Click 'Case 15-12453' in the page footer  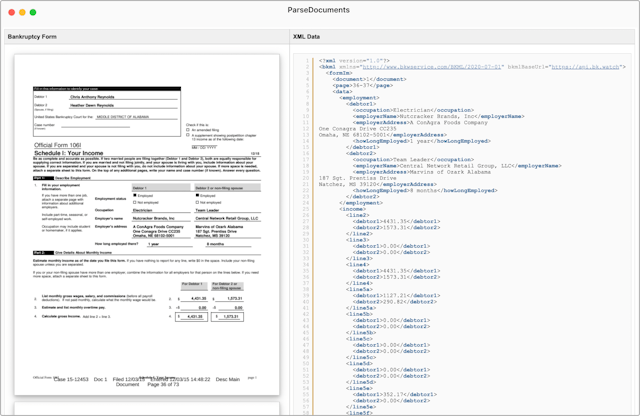click(x=71, y=379)
